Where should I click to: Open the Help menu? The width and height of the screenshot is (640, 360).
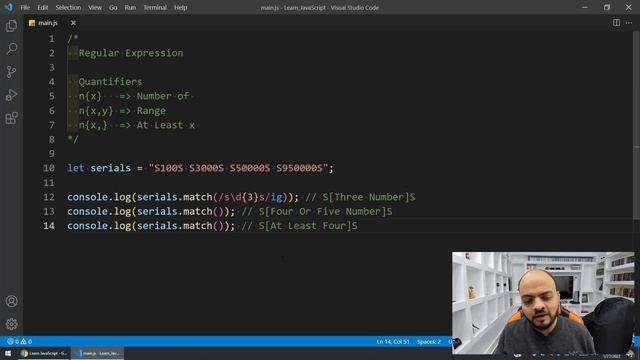[x=180, y=7]
